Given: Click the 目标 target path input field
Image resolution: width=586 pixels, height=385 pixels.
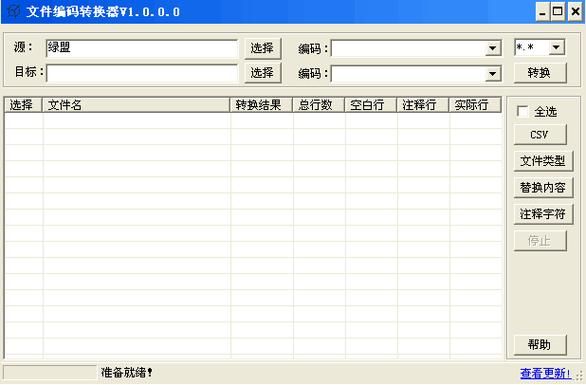Looking at the screenshot, I should 142,73.
